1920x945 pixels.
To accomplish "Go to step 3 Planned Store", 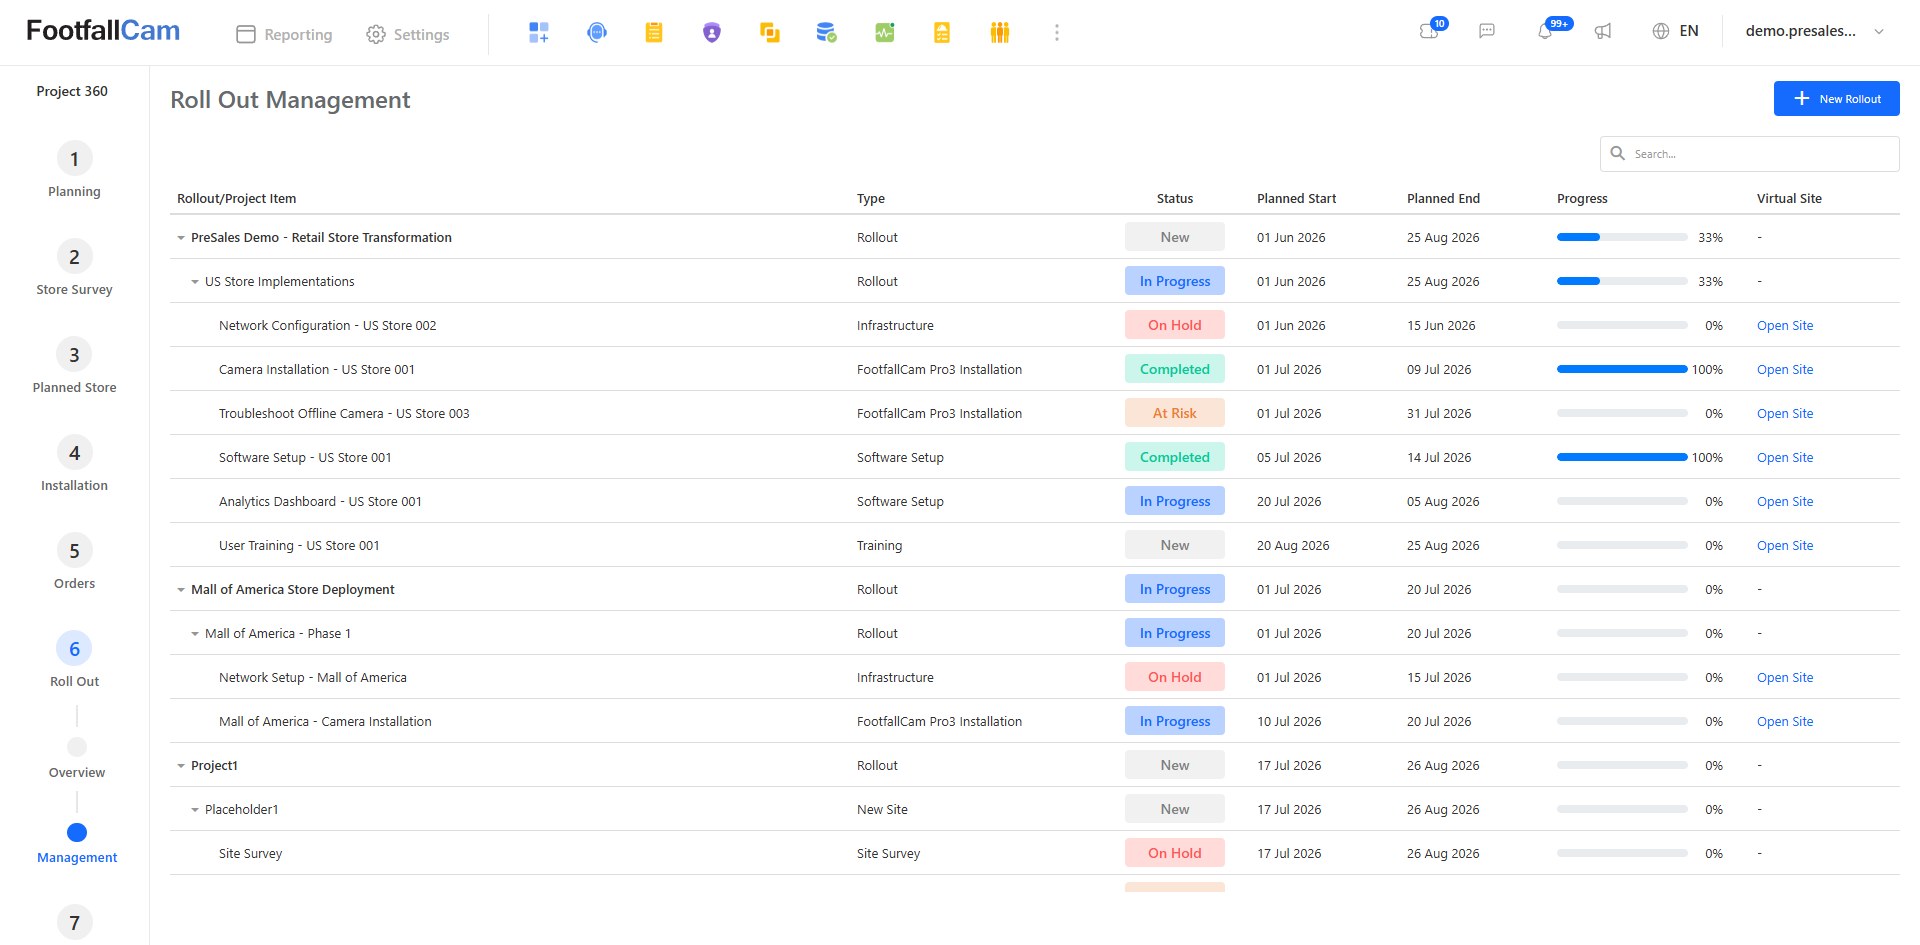I will (x=74, y=366).
